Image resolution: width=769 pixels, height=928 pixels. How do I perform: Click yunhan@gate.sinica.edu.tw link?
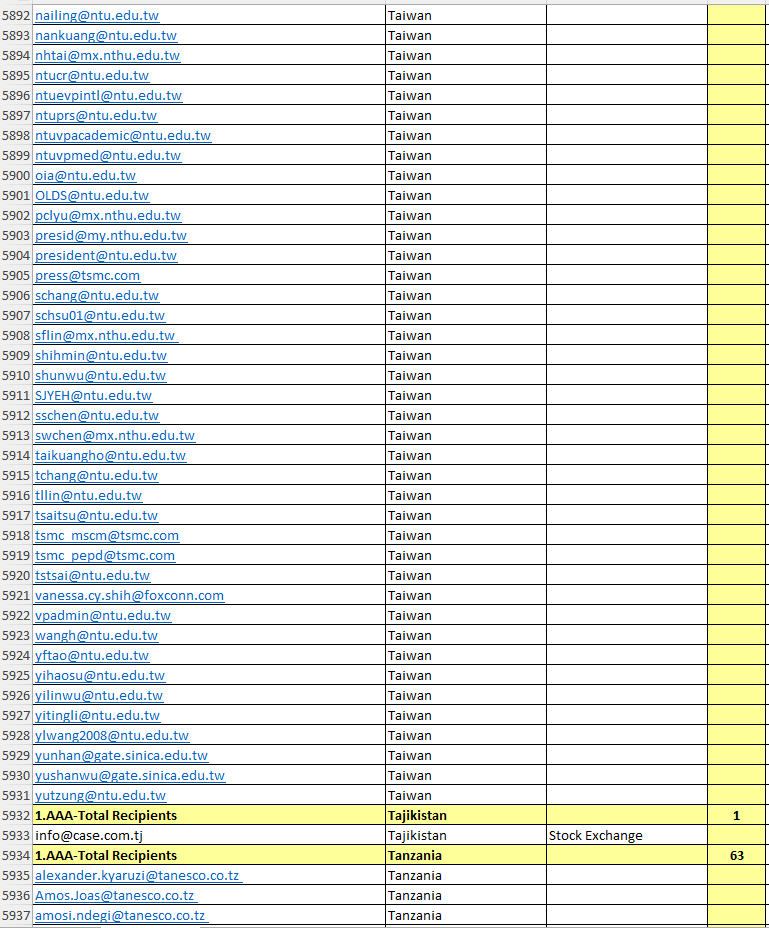pos(121,756)
